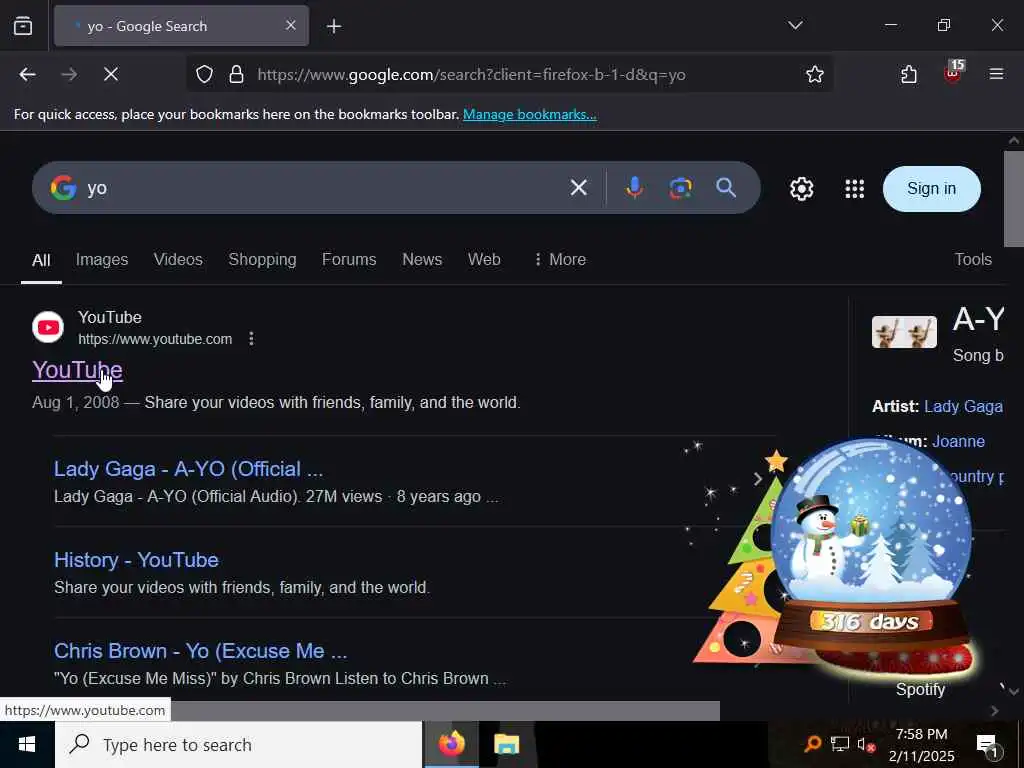Open Firefox from the taskbar
The height and width of the screenshot is (768, 1024).
point(451,744)
